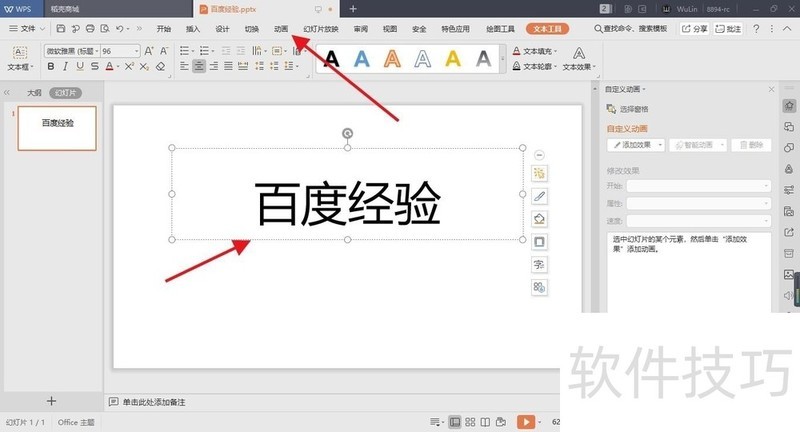Click the 字 text icon beside text box
800x432 pixels.
coord(539,265)
